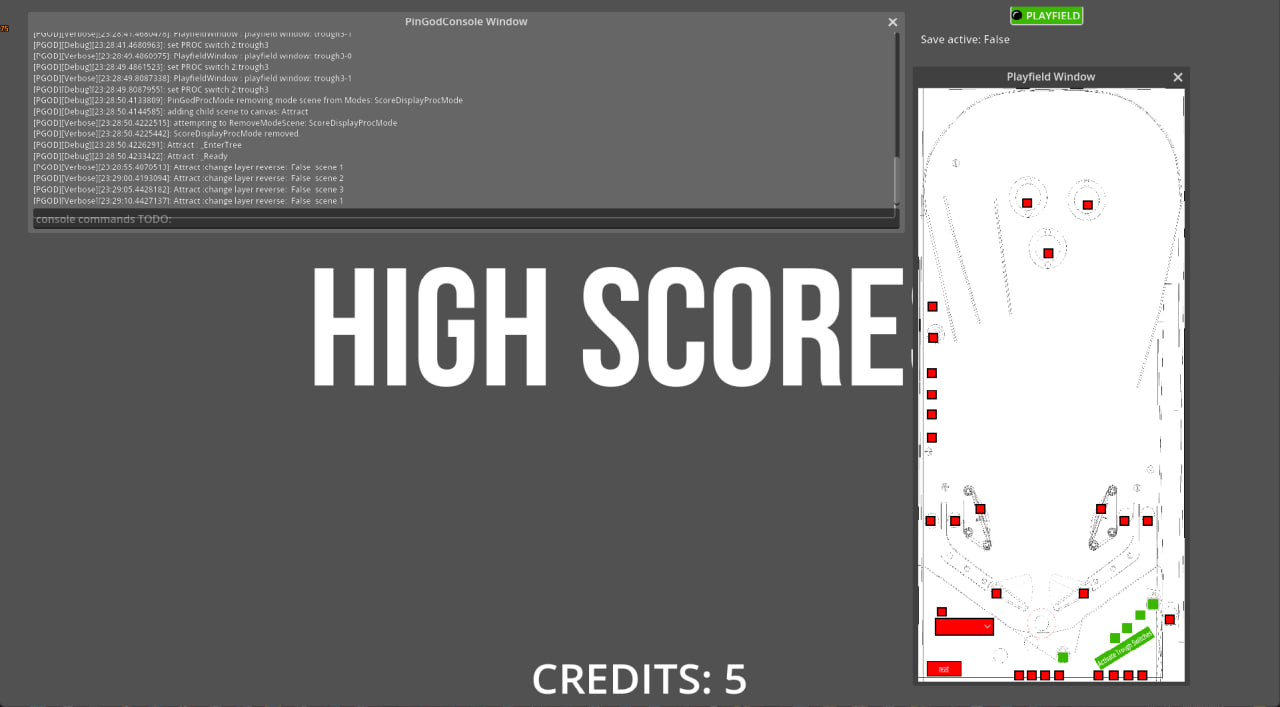Activate the upper-right pop bumper switch
The height and width of the screenshot is (707, 1280).
[x=1088, y=205]
